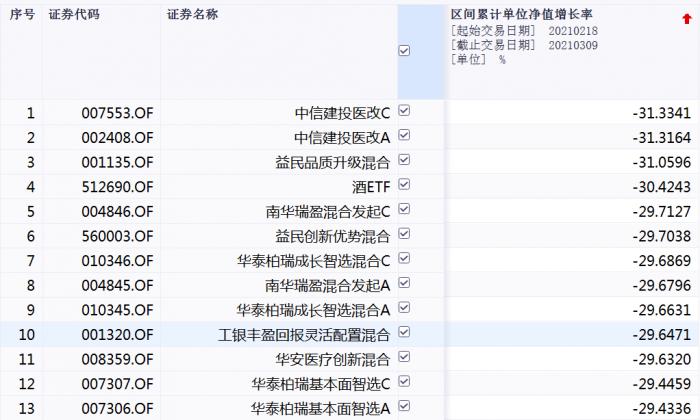Toggle checkbox for 酒ETF row
Image resolution: width=700 pixels, height=420 pixels.
(x=404, y=184)
